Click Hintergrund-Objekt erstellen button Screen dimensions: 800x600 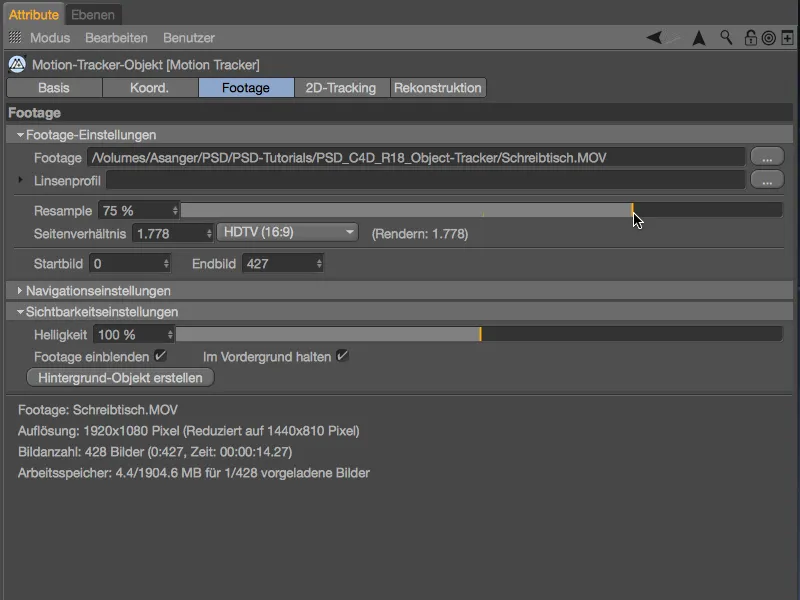pyautogui.click(x=120, y=378)
